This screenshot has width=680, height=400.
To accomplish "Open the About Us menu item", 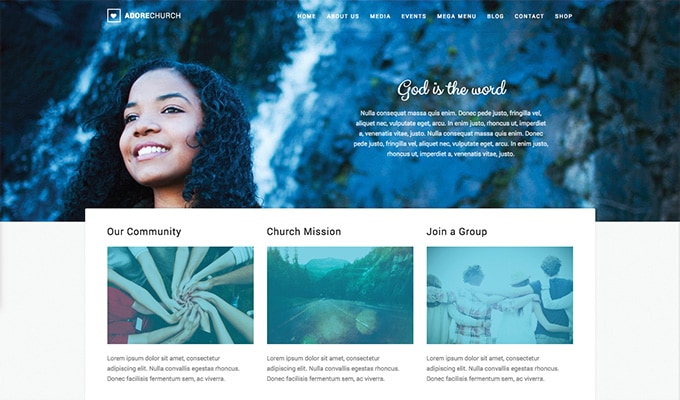I will [343, 16].
